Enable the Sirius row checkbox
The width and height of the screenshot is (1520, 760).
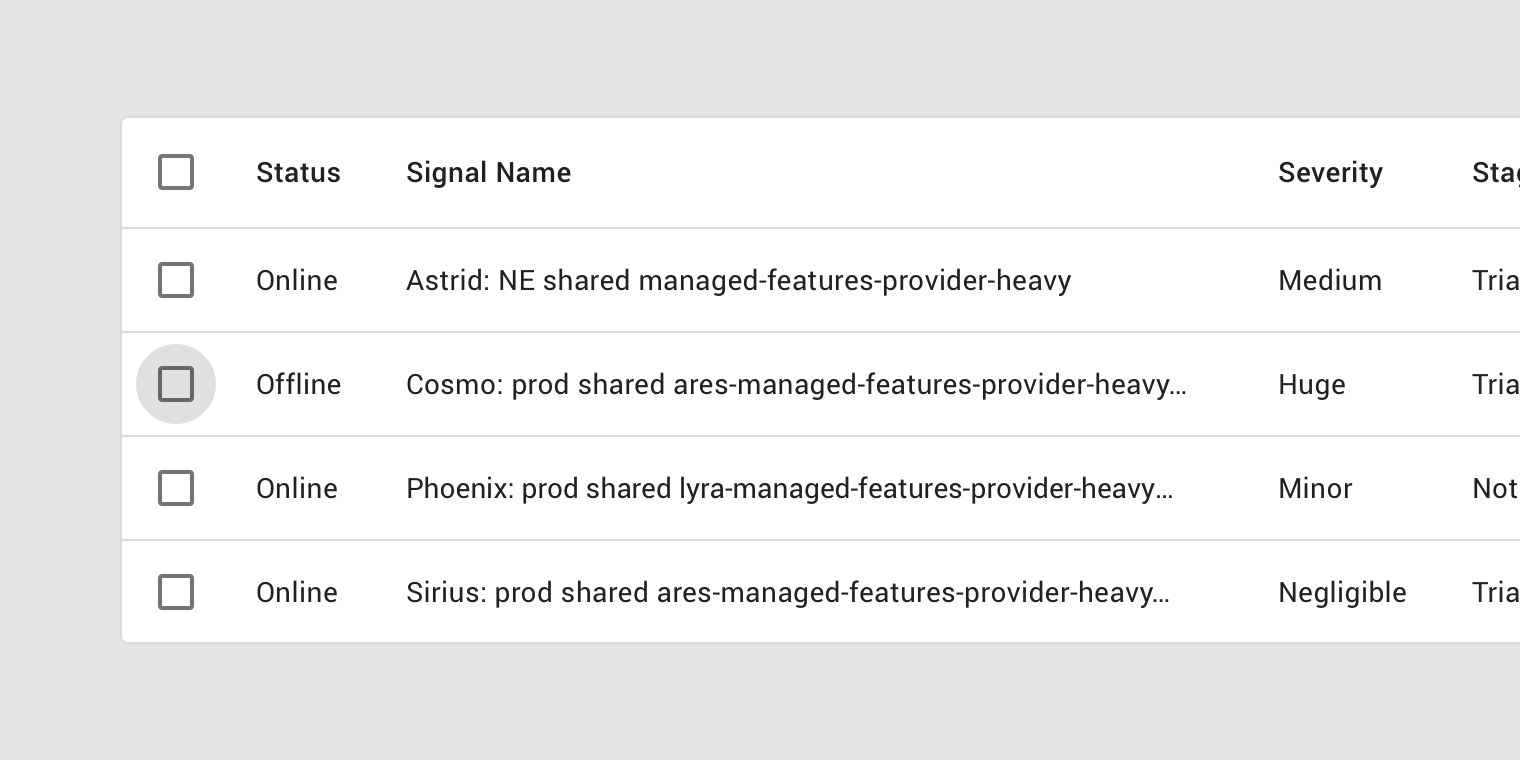(176, 592)
